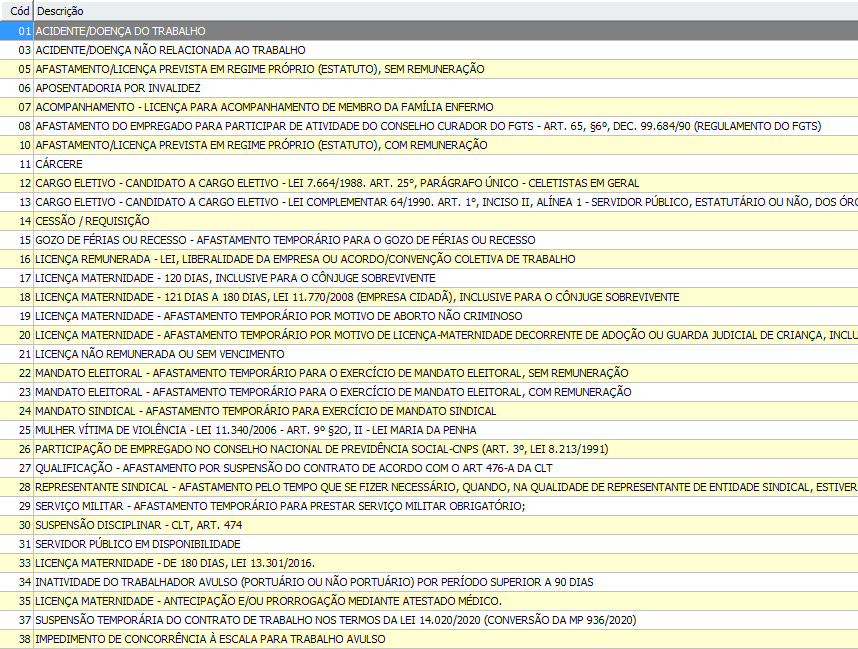Select row ACIDENTE/DOENÇA NÃO RELACIONADA AO TRABALHO
The width and height of the screenshot is (858, 649).
coord(429,50)
